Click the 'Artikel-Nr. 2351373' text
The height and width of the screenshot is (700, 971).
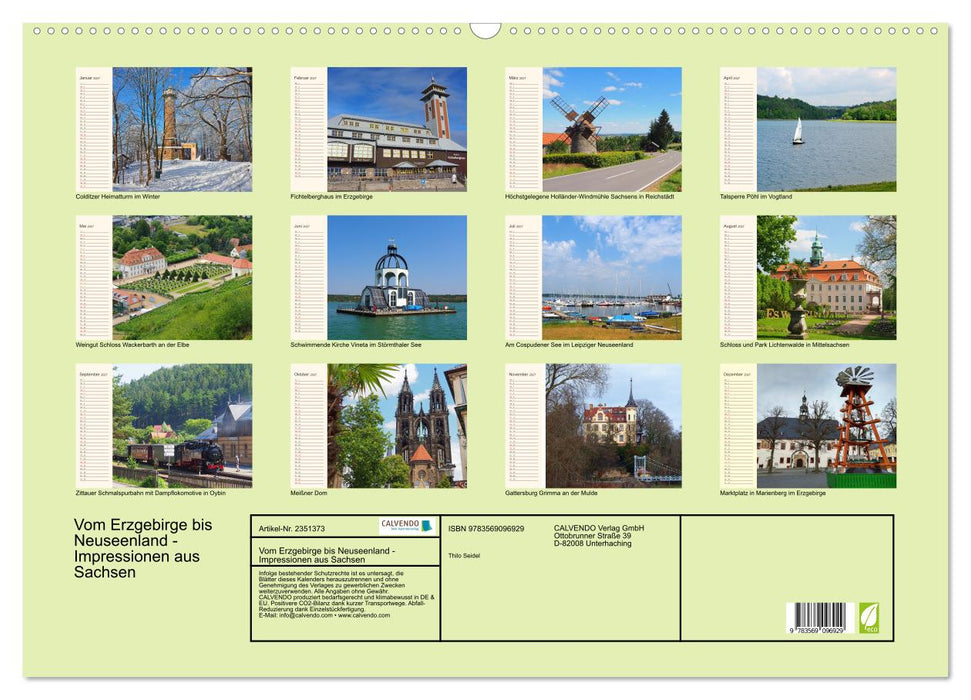pos(292,529)
